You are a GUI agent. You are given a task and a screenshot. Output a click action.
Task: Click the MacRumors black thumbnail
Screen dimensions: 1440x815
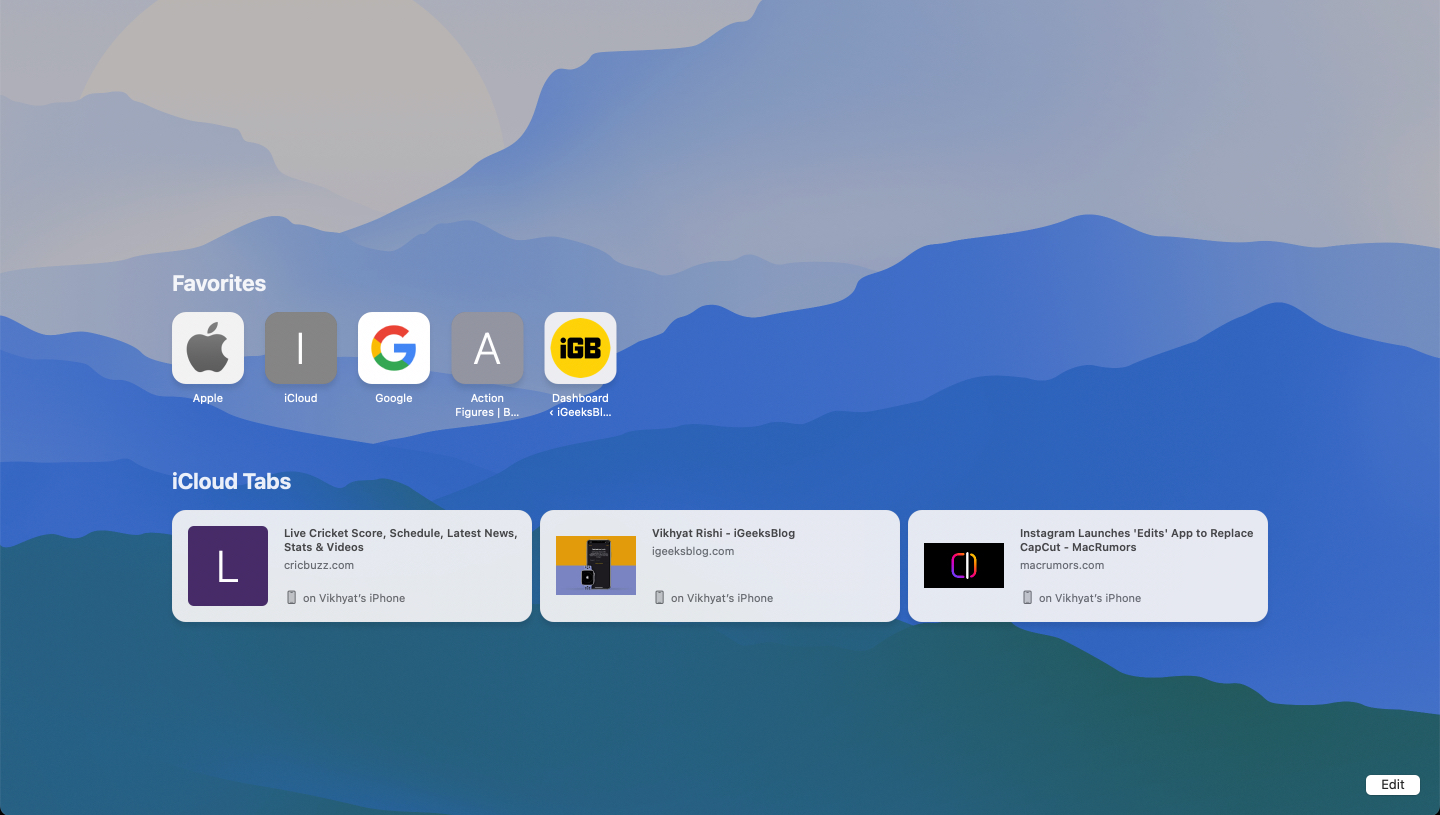click(963, 565)
